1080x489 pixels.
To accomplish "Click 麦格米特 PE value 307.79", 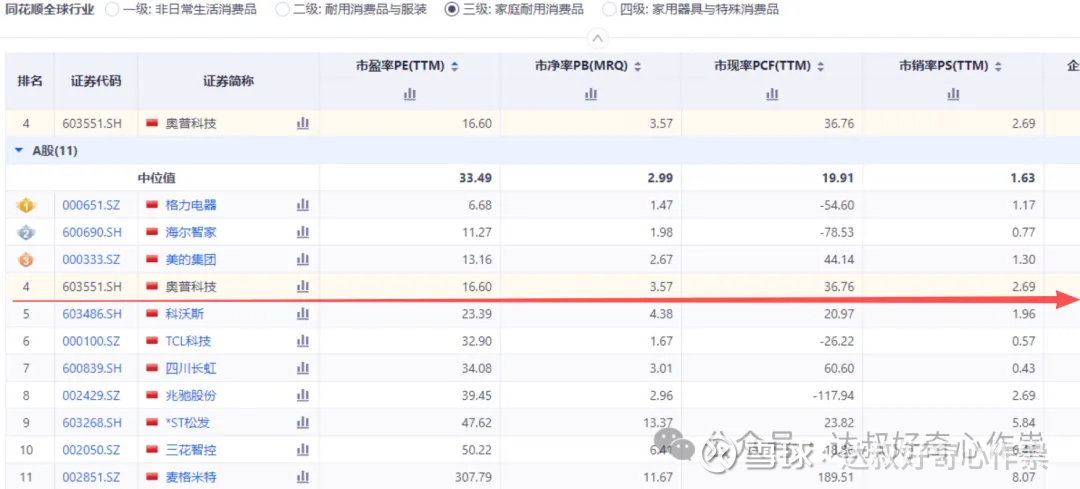I will [473, 477].
